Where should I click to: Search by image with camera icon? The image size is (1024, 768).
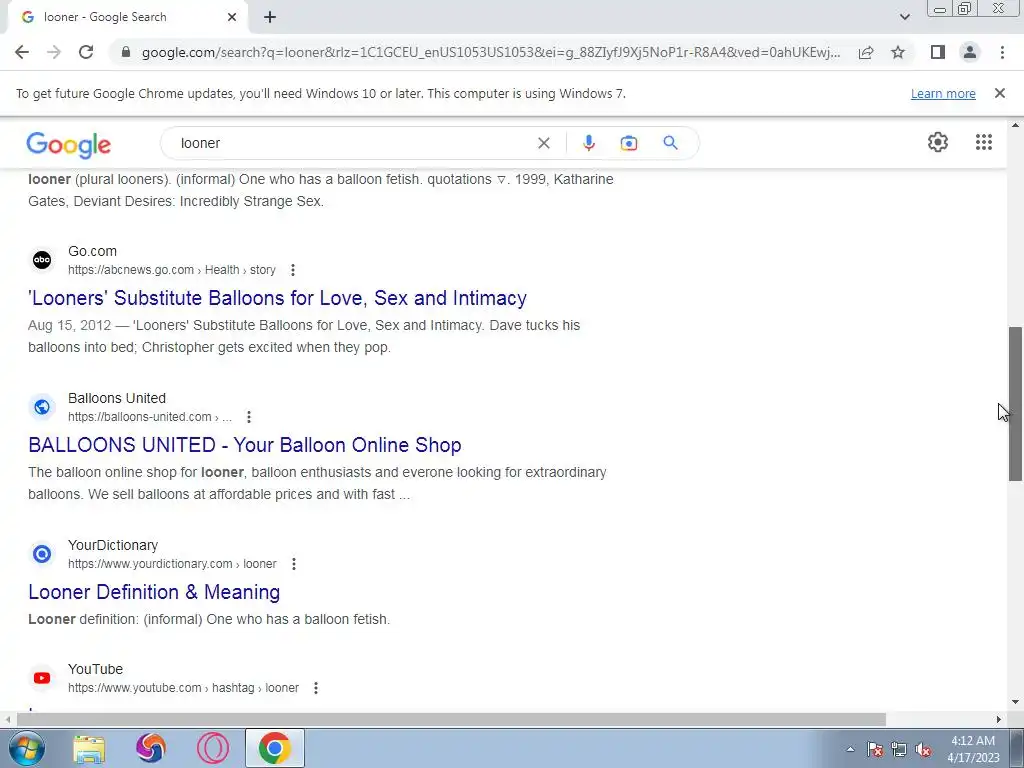pos(628,143)
